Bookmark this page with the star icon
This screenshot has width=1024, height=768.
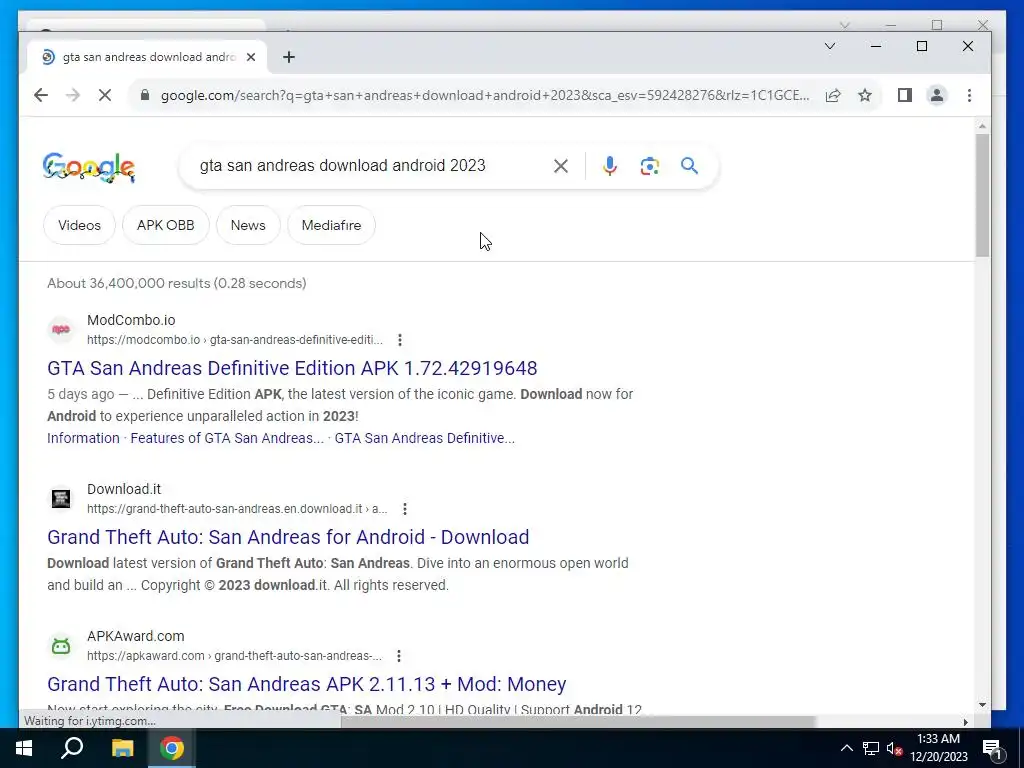click(865, 95)
